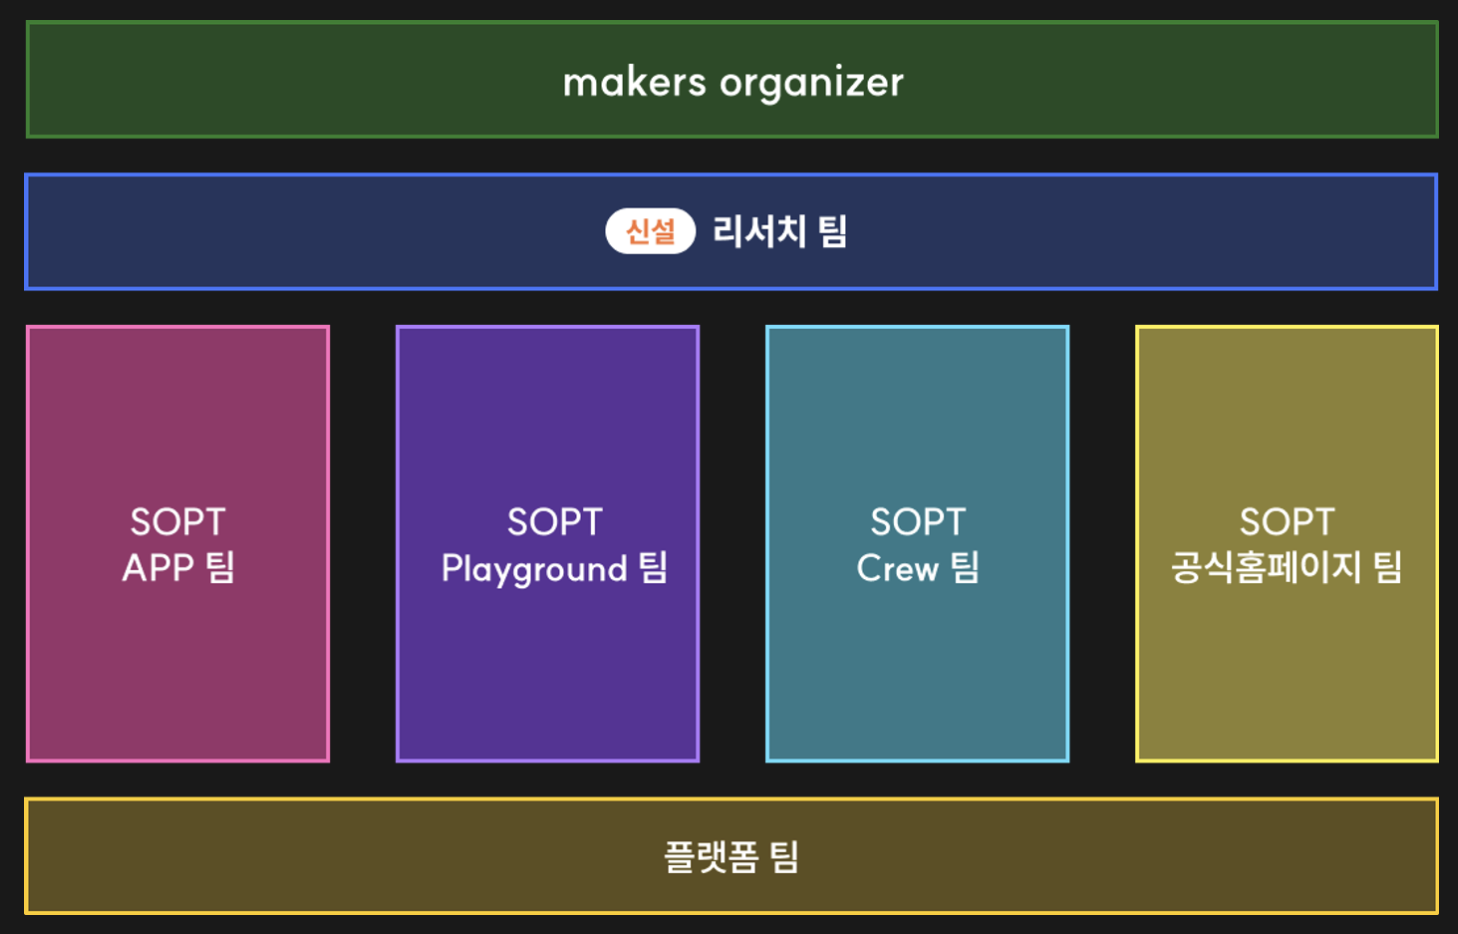The width and height of the screenshot is (1458, 934).
Task: Open the SOPT APP 팀 card
Action: [x=178, y=544]
